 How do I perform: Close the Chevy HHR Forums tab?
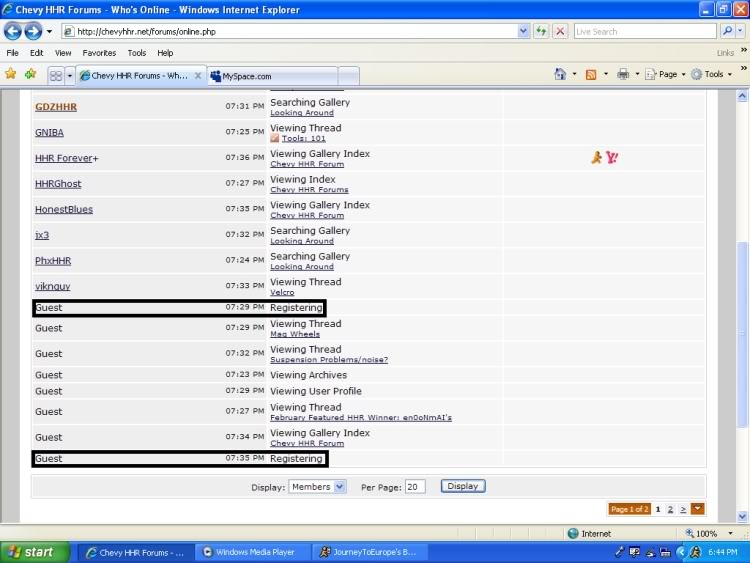tap(198, 76)
